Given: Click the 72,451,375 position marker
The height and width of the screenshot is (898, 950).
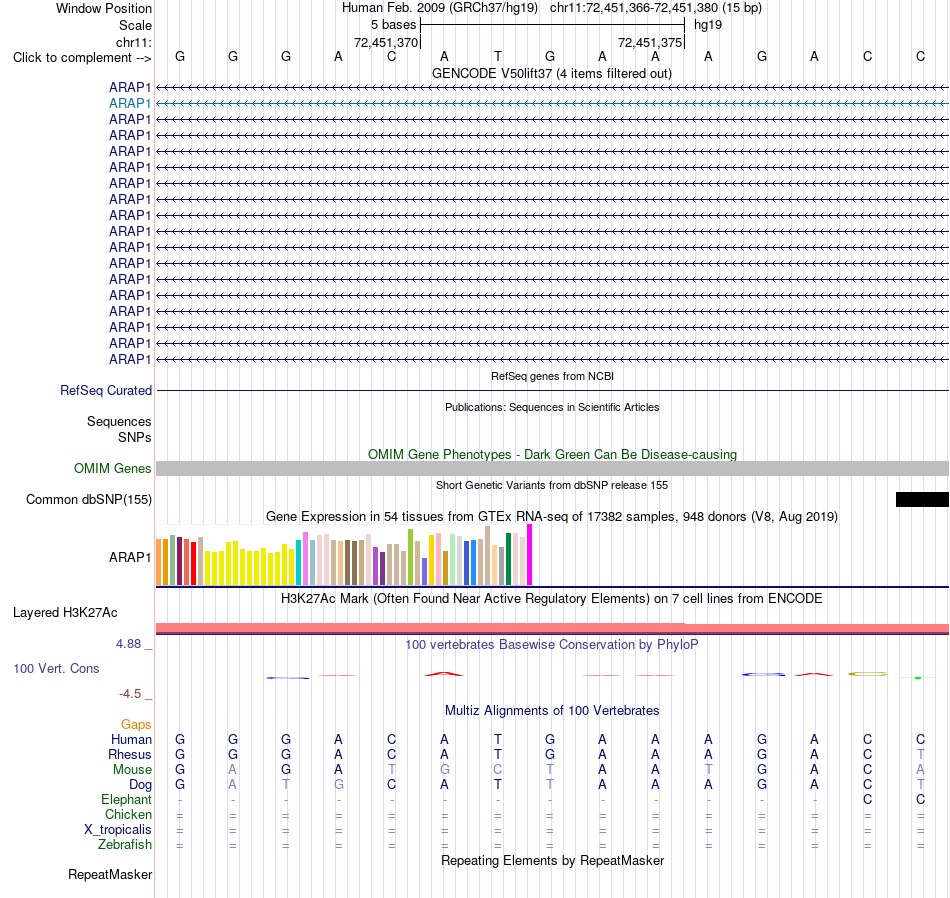Looking at the screenshot, I should click(650, 42).
